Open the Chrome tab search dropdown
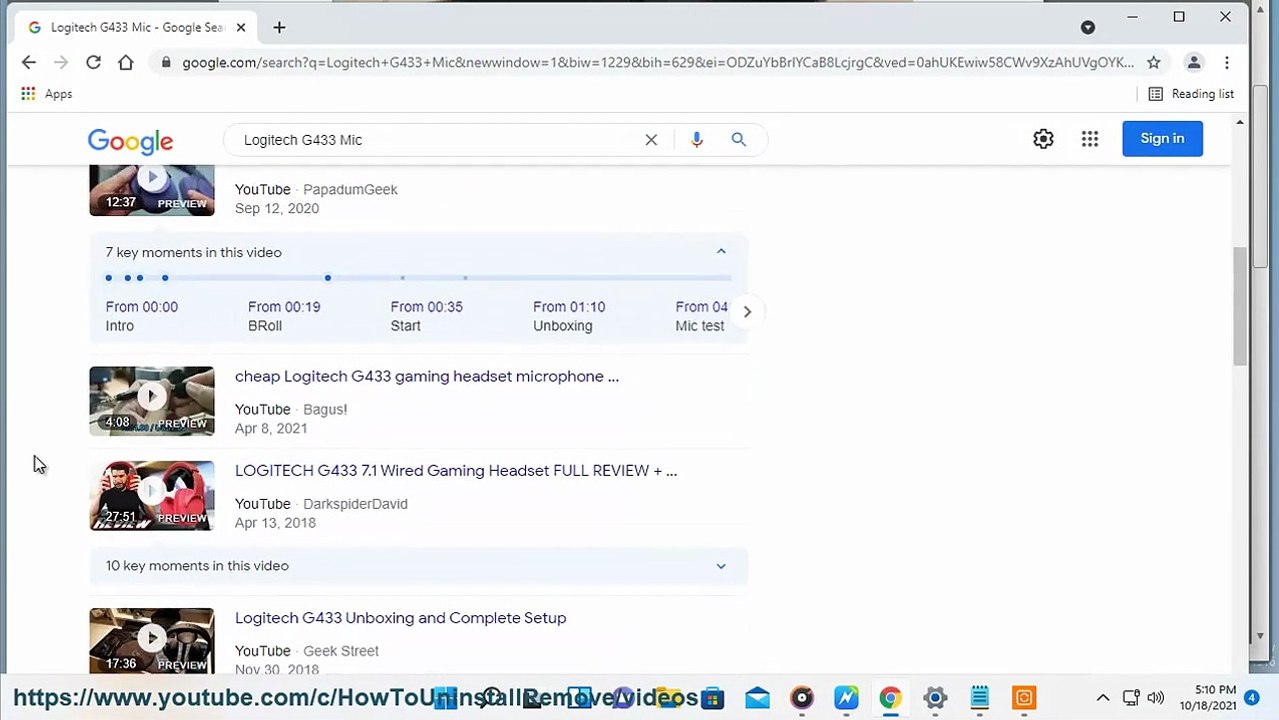Image resolution: width=1279 pixels, height=720 pixels. (x=1088, y=27)
